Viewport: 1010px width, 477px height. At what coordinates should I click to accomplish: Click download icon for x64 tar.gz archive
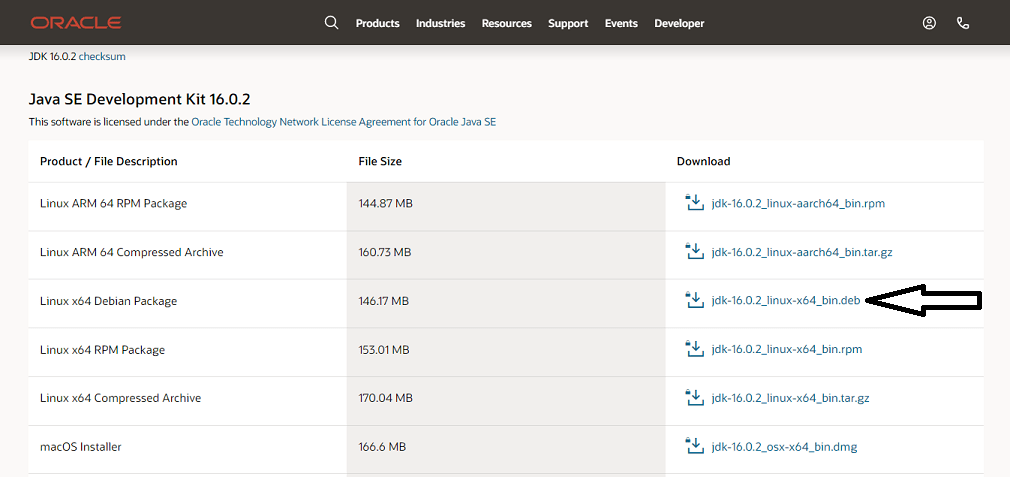tap(694, 398)
